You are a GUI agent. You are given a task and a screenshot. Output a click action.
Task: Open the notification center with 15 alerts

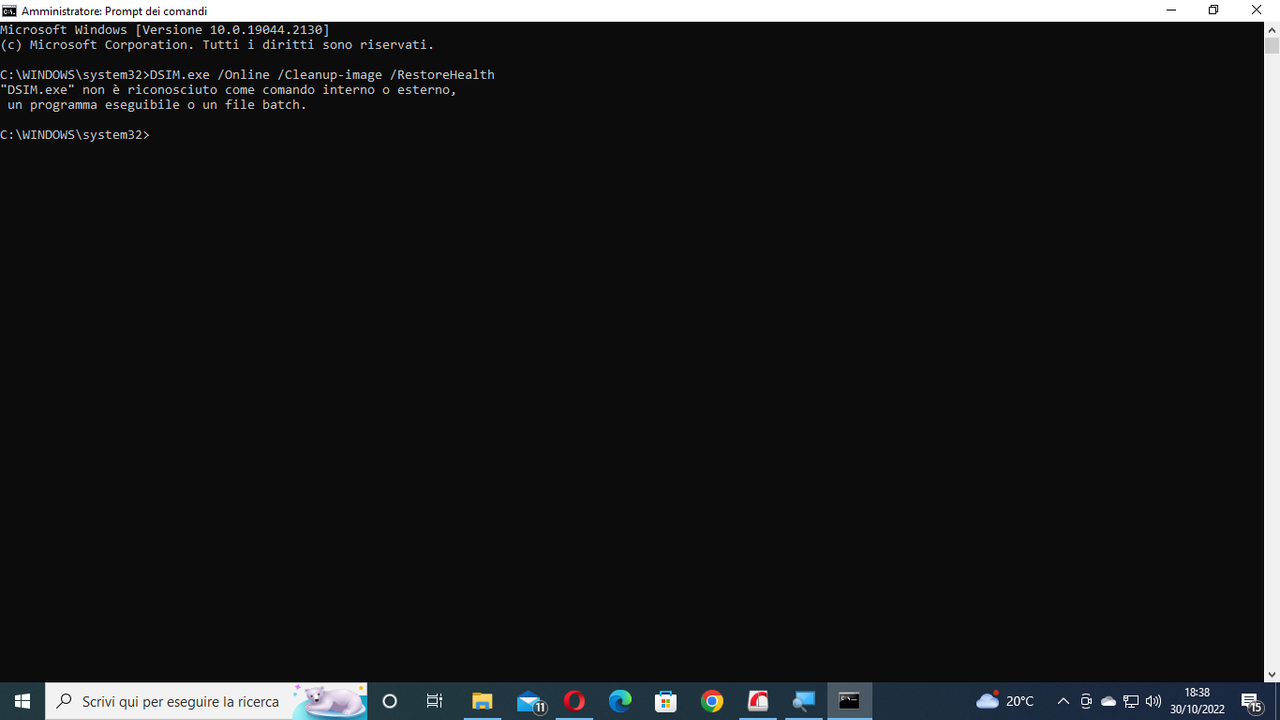click(x=1252, y=701)
